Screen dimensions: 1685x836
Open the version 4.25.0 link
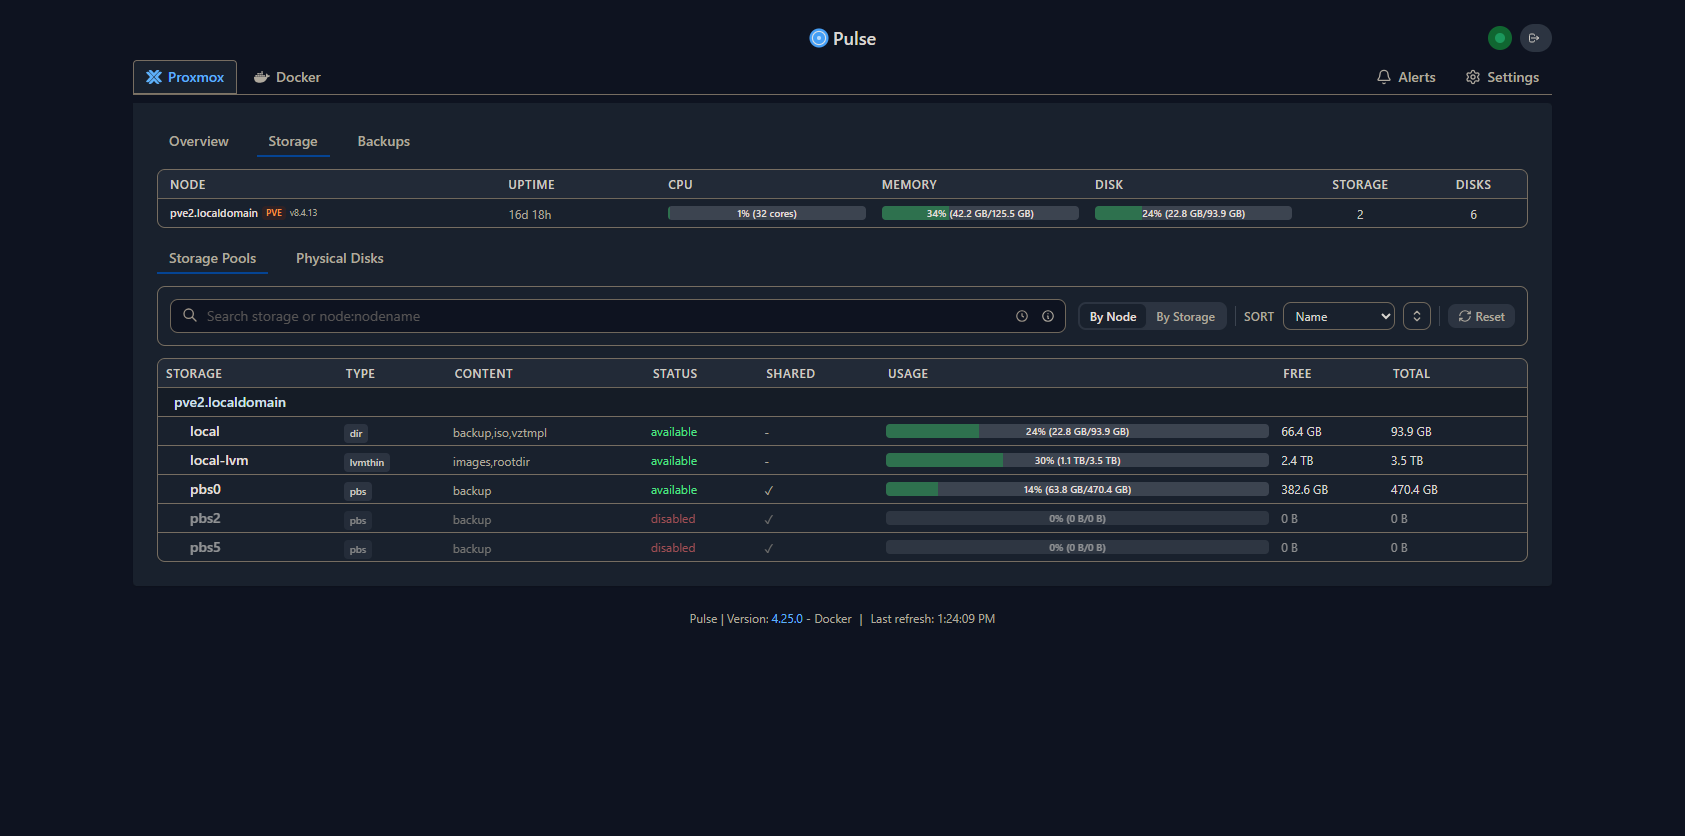(786, 619)
